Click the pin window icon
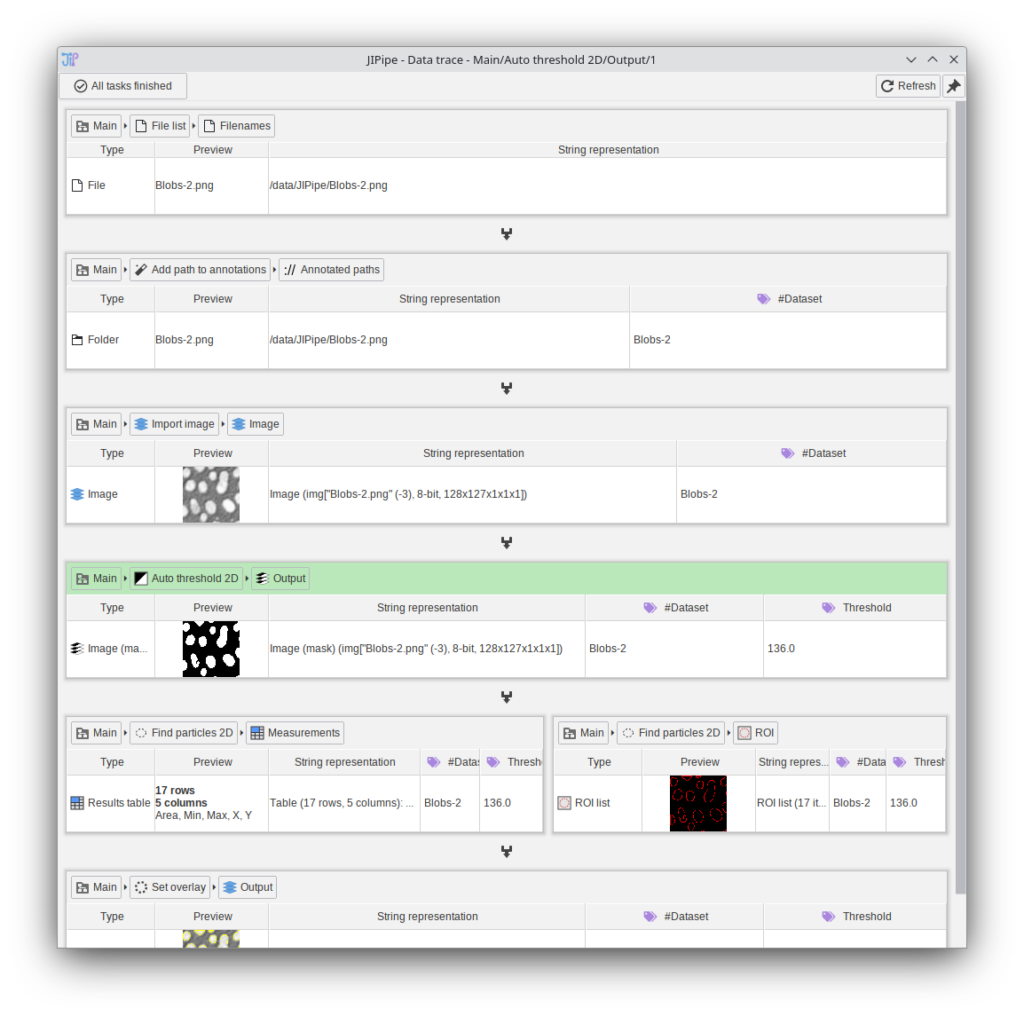This screenshot has width=1024, height=1016. pos(953,86)
